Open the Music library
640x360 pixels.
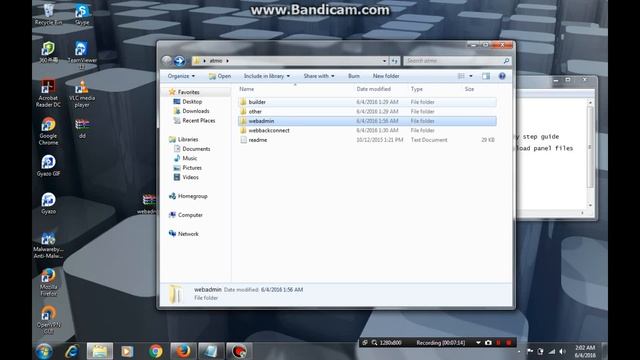(x=189, y=158)
